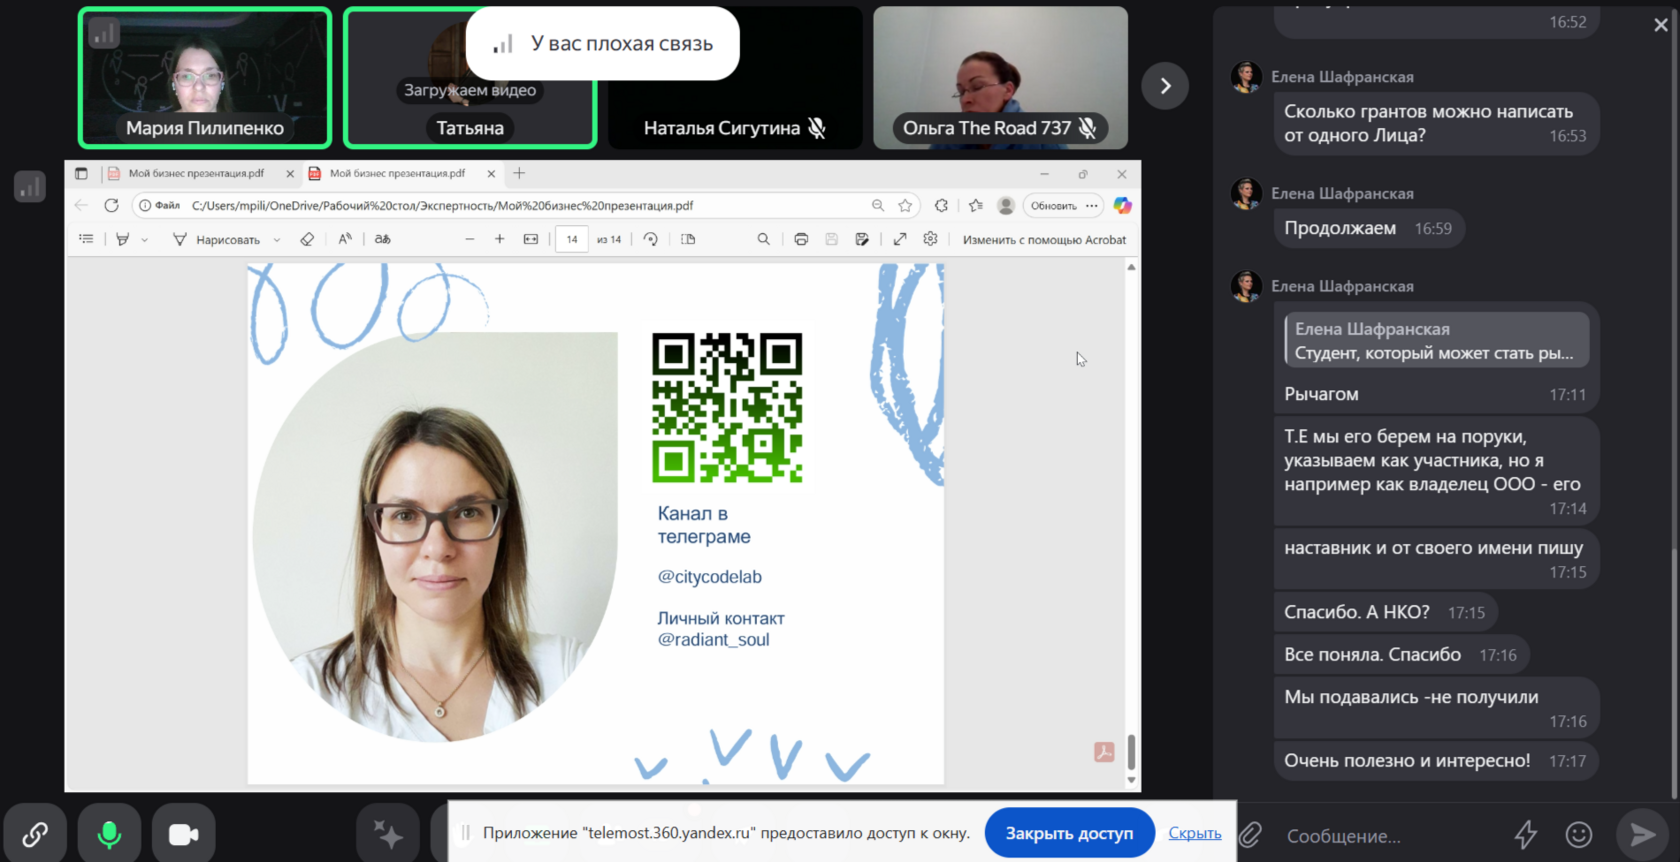Viewport: 1680px width, 862px height.
Task: Click the PDF save as icon
Action: [x=862, y=239]
